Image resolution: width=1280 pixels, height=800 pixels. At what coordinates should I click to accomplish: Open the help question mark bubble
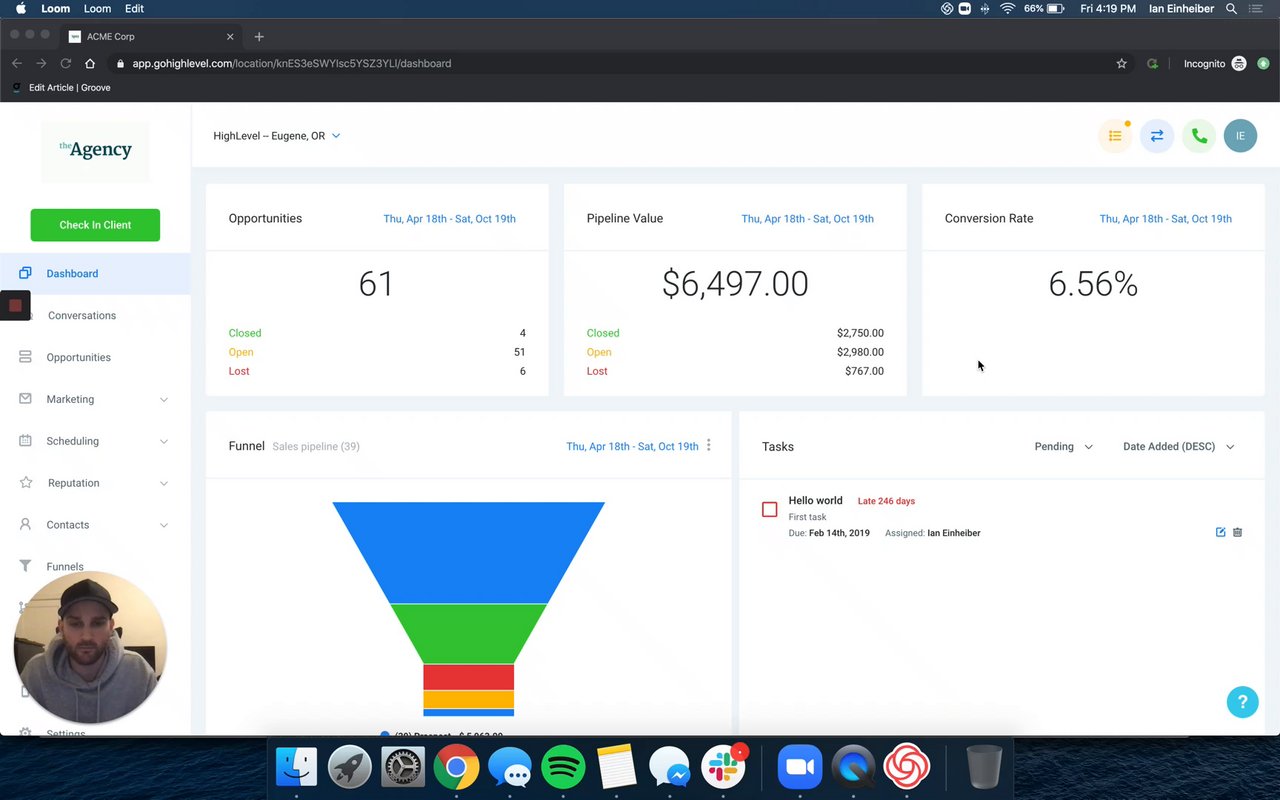[x=1242, y=701]
